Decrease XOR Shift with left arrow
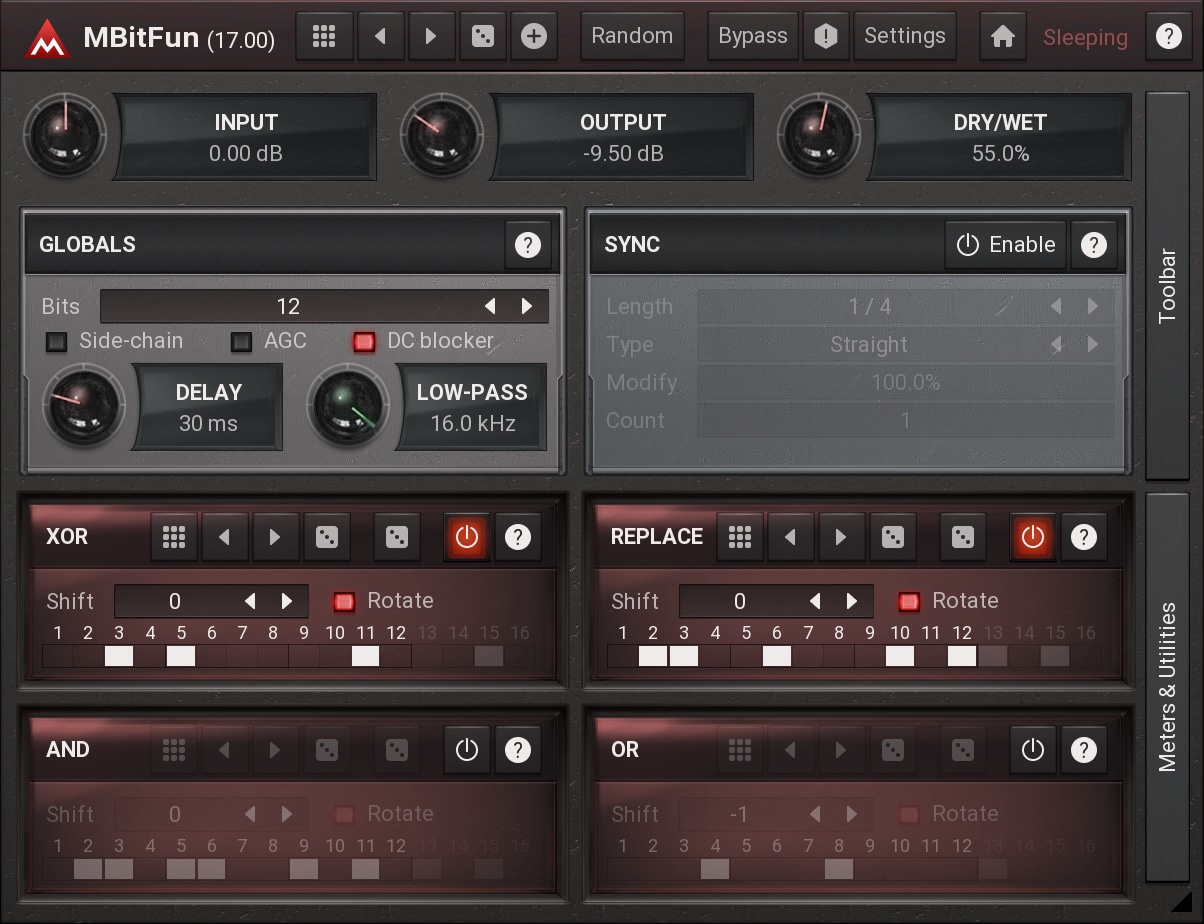The image size is (1204, 924). pos(250,601)
